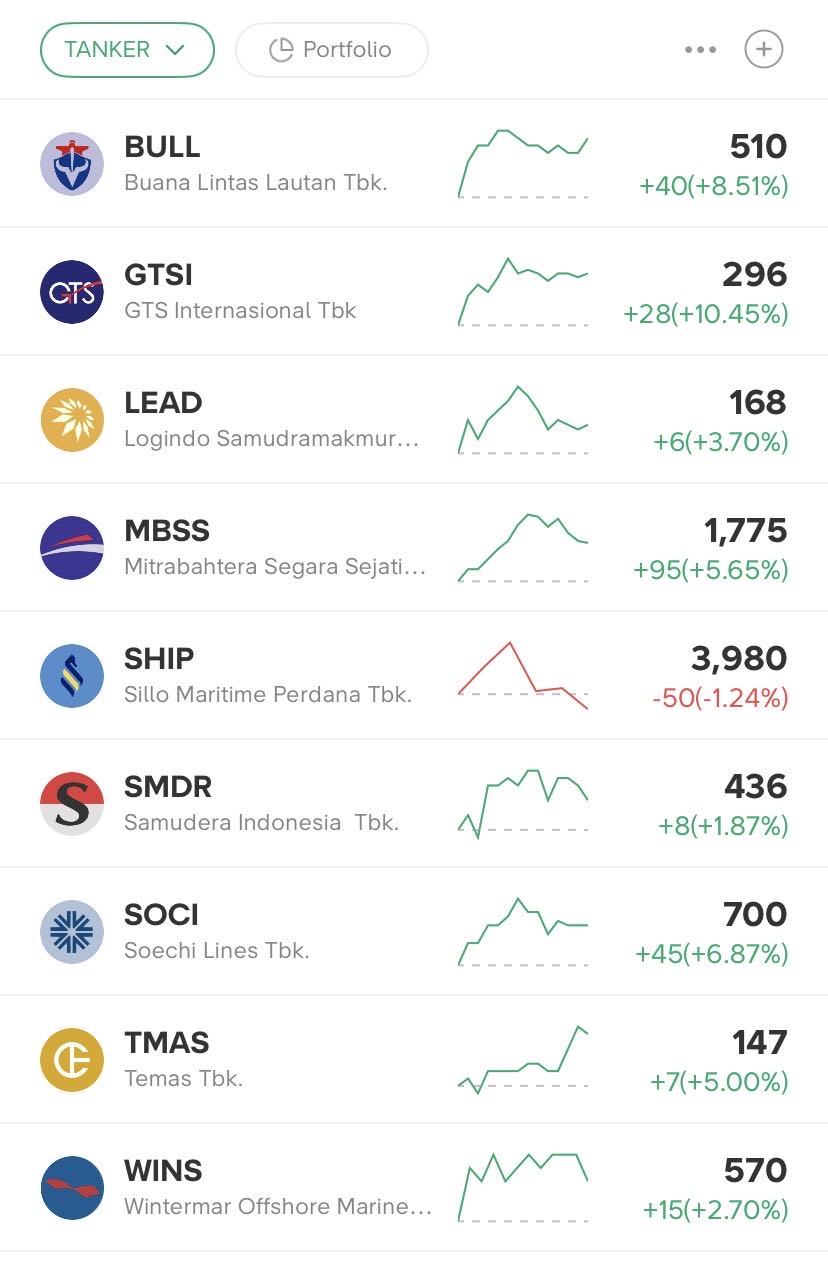The height and width of the screenshot is (1268, 828).
Task: Click the SMDR company logo
Action: pos(72,804)
